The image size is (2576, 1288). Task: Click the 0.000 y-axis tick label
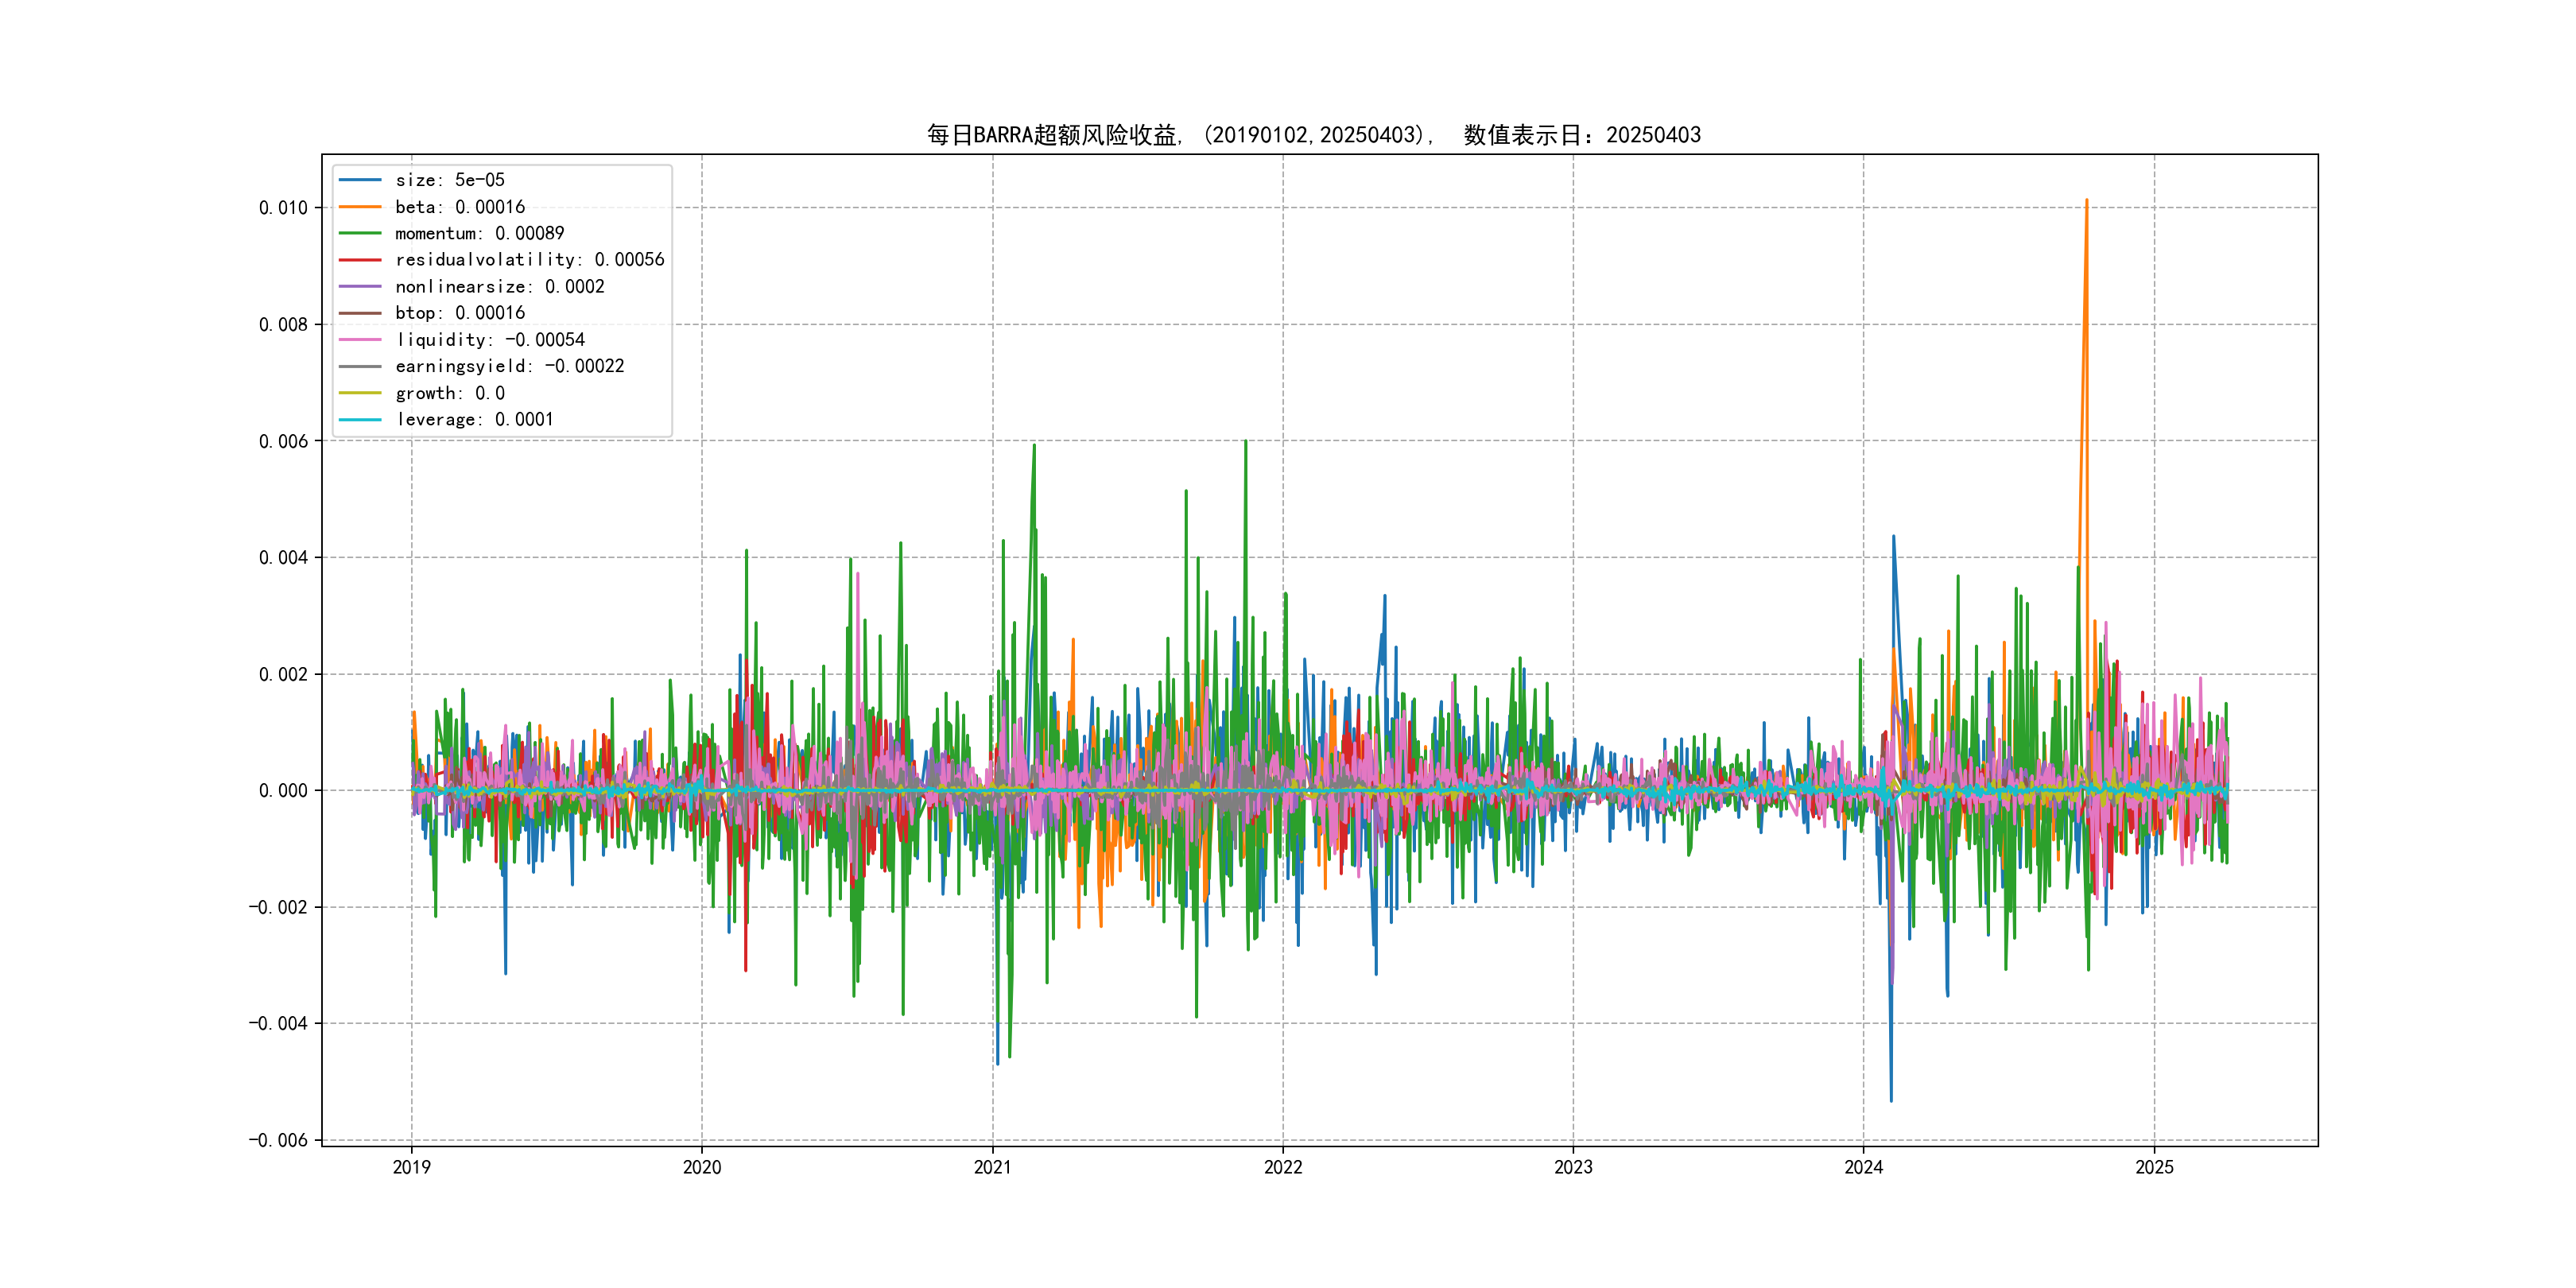click(x=283, y=791)
